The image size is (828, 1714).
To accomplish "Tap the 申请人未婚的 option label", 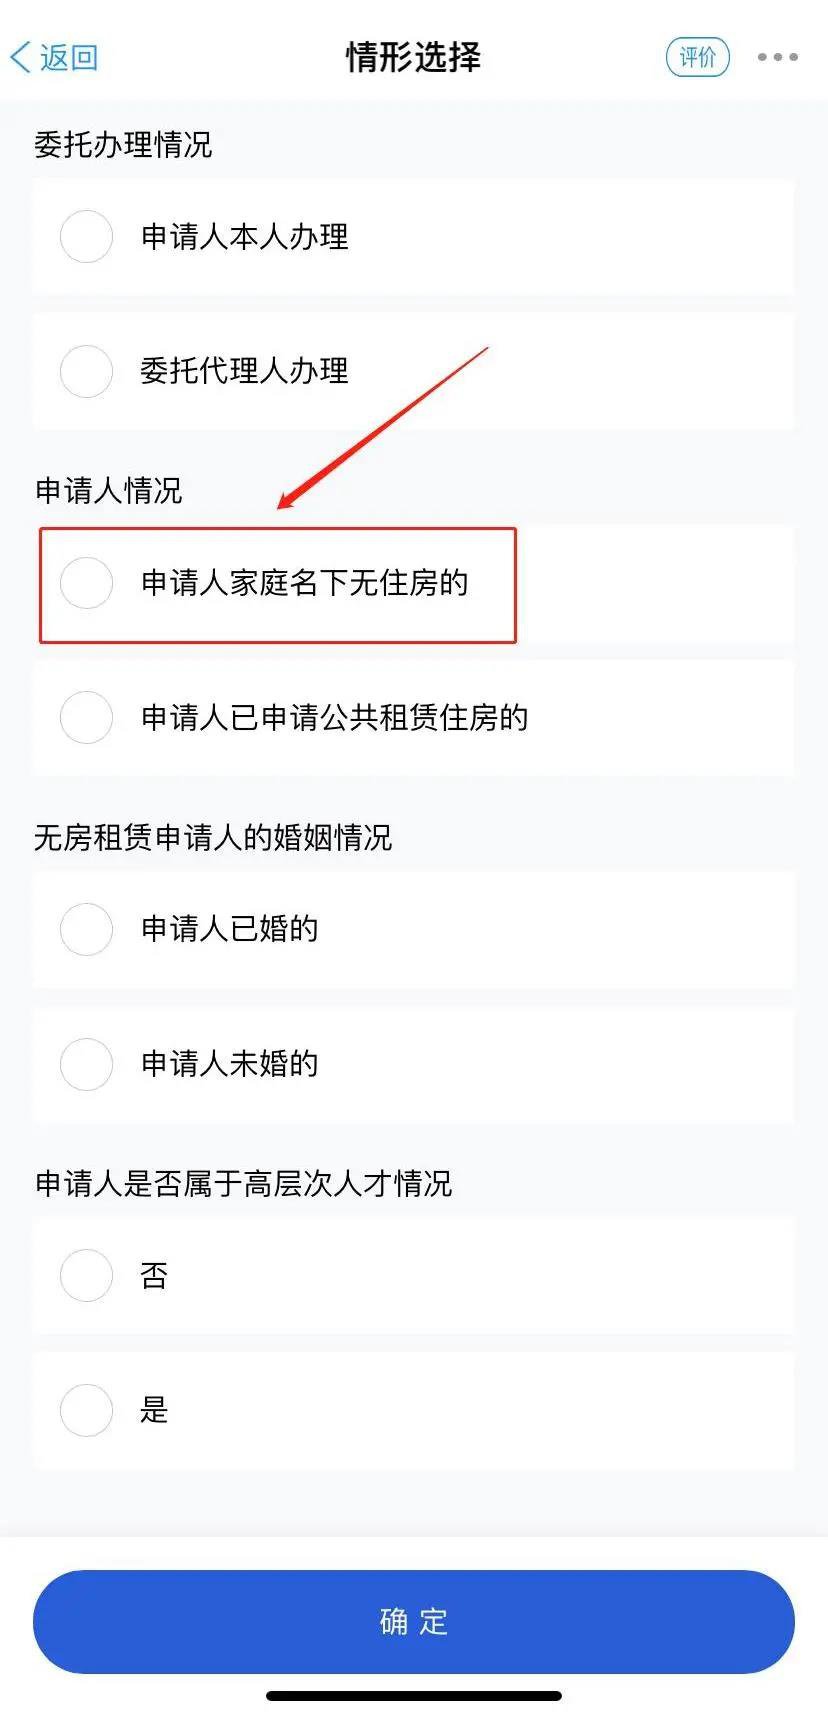I will coord(230,1064).
